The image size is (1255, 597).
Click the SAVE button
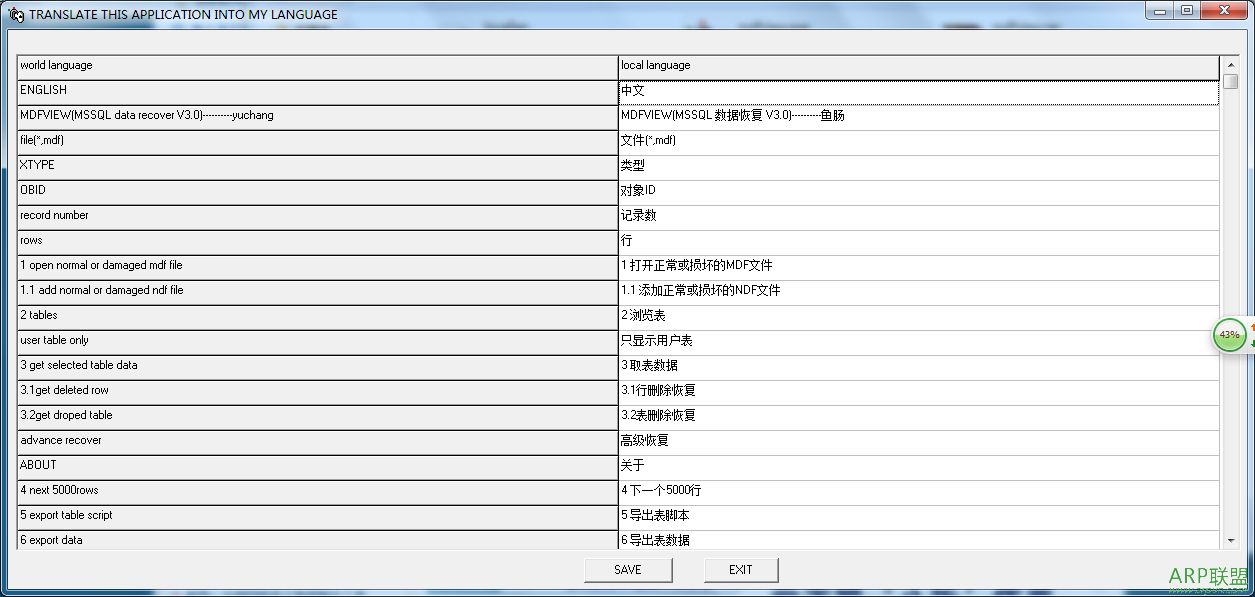[x=628, y=569]
